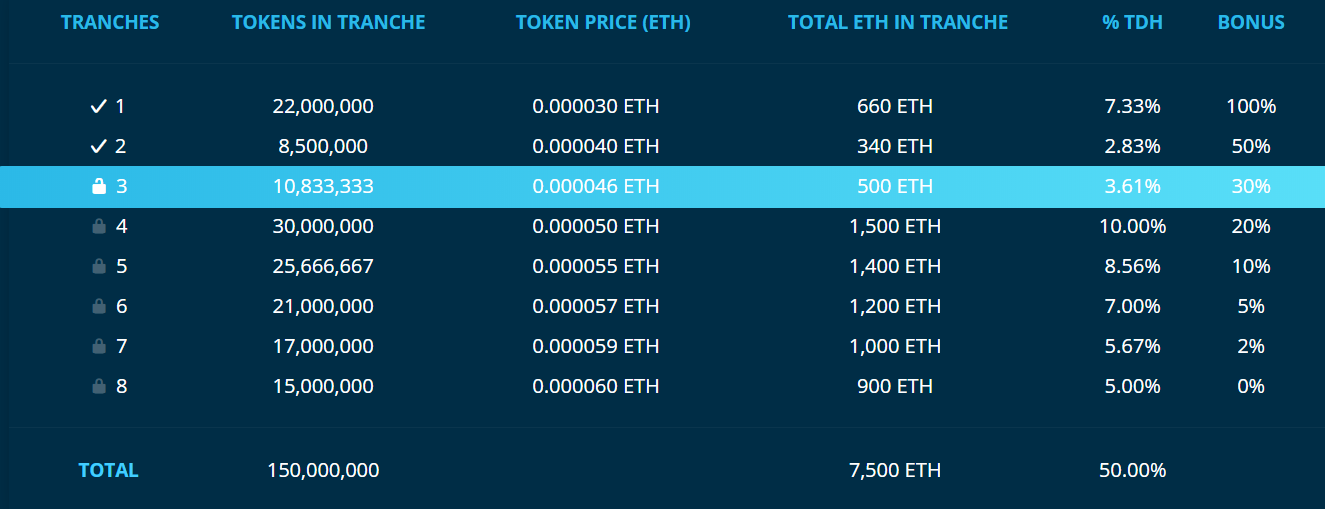The height and width of the screenshot is (509, 1325).
Task: Click the white lock icon on tranche 3
Action: point(98,186)
